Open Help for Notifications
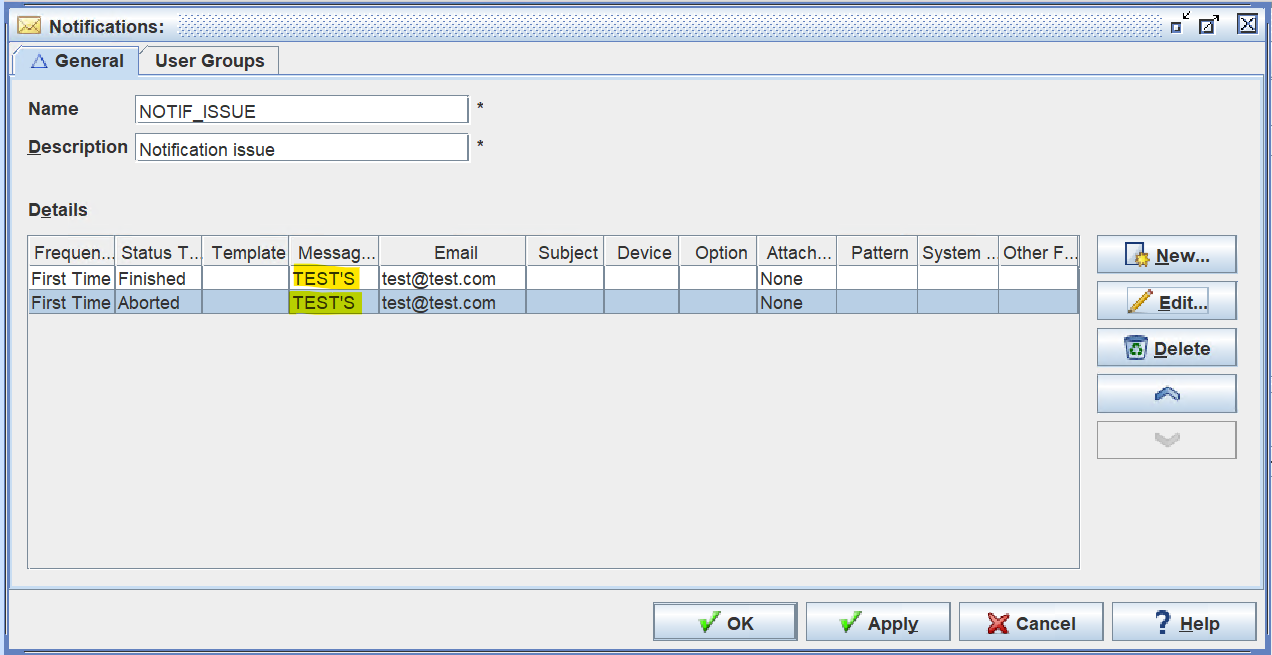Viewport: 1272px width, 655px height. 1184,622
